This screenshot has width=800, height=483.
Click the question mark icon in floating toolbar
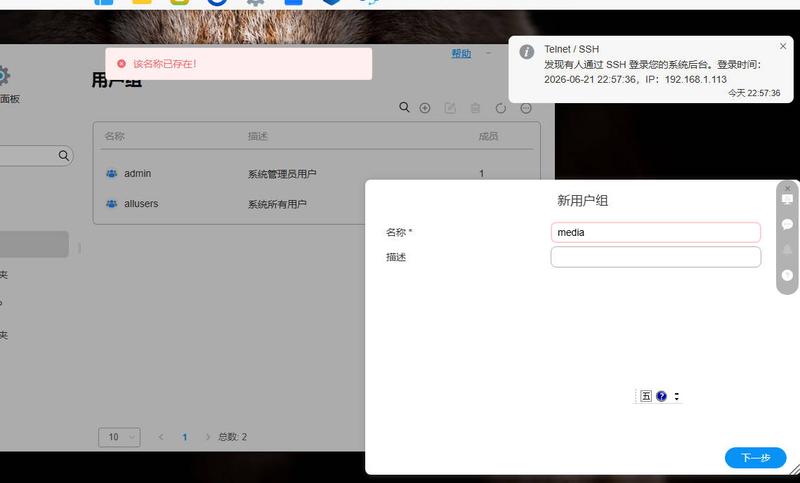tap(787, 275)
